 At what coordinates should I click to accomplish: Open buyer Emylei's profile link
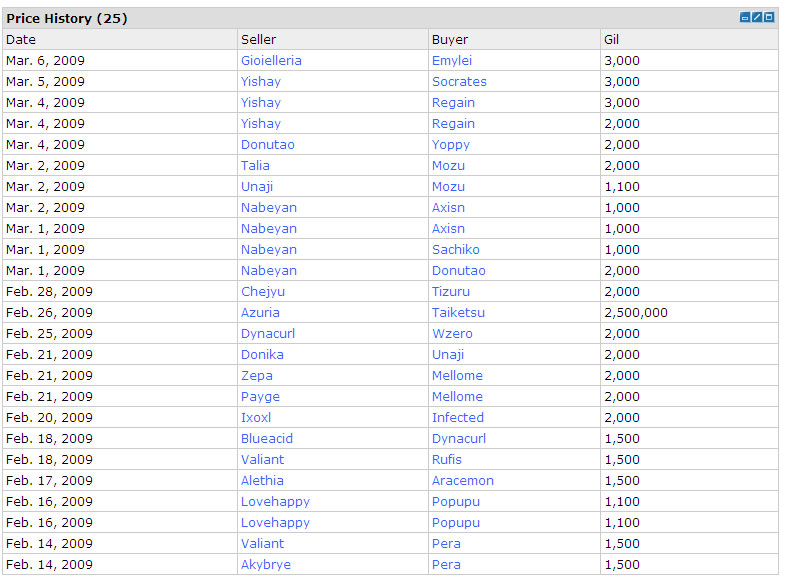tap(451, 60)
